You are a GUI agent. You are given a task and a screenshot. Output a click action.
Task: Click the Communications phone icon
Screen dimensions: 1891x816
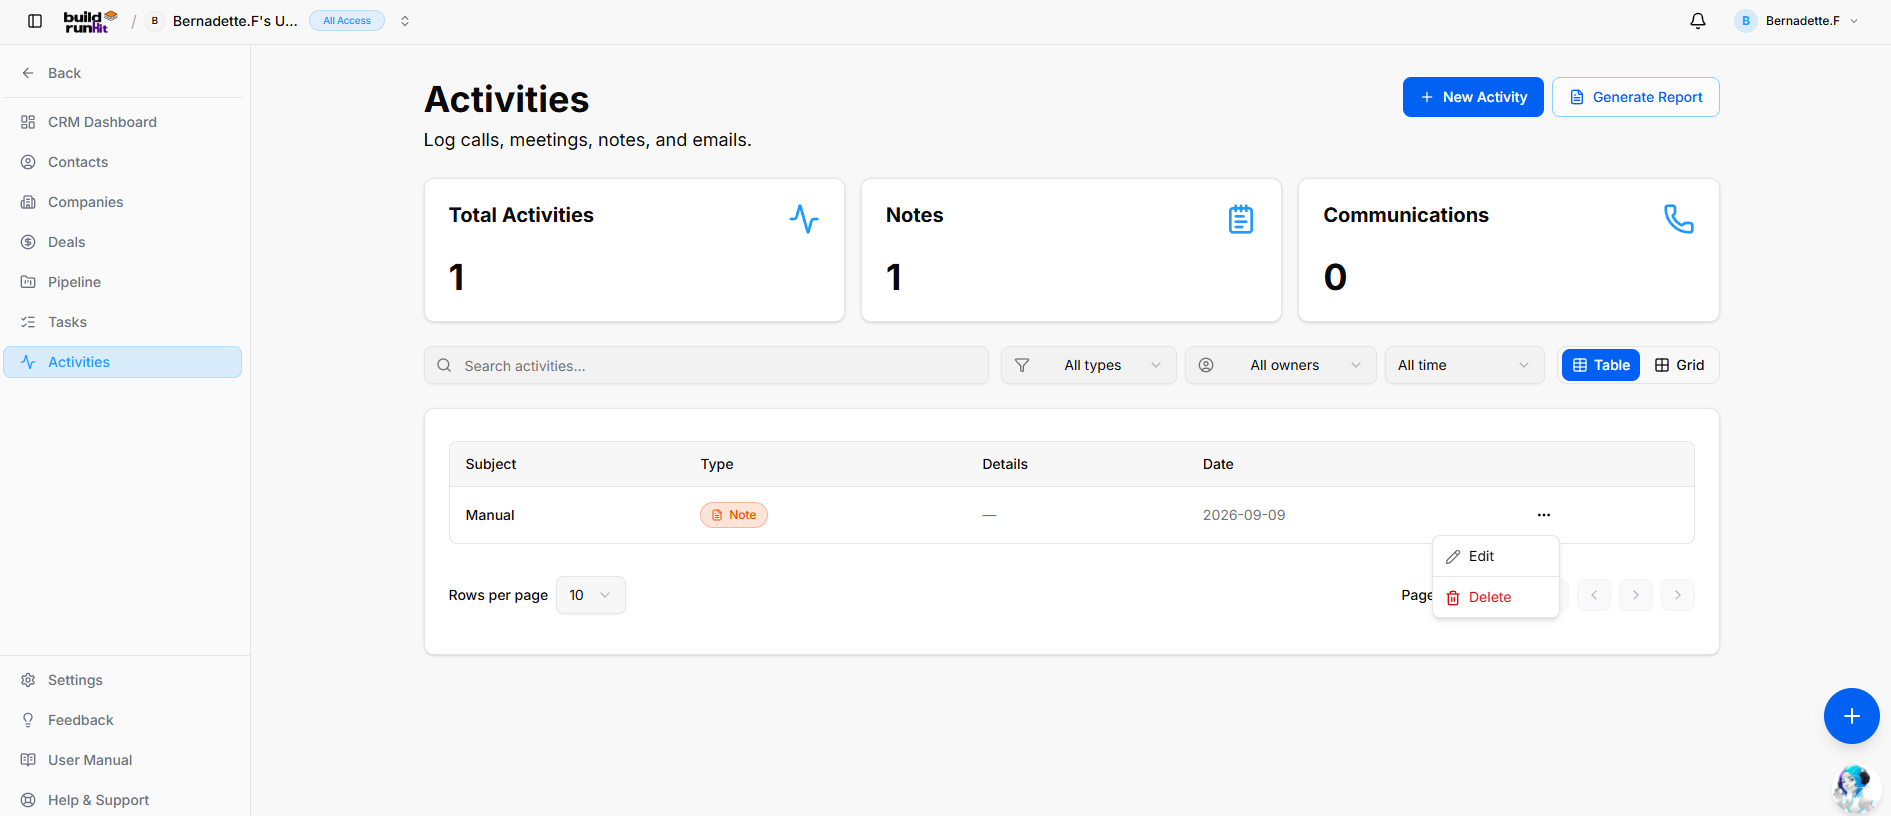(1678, 218)
